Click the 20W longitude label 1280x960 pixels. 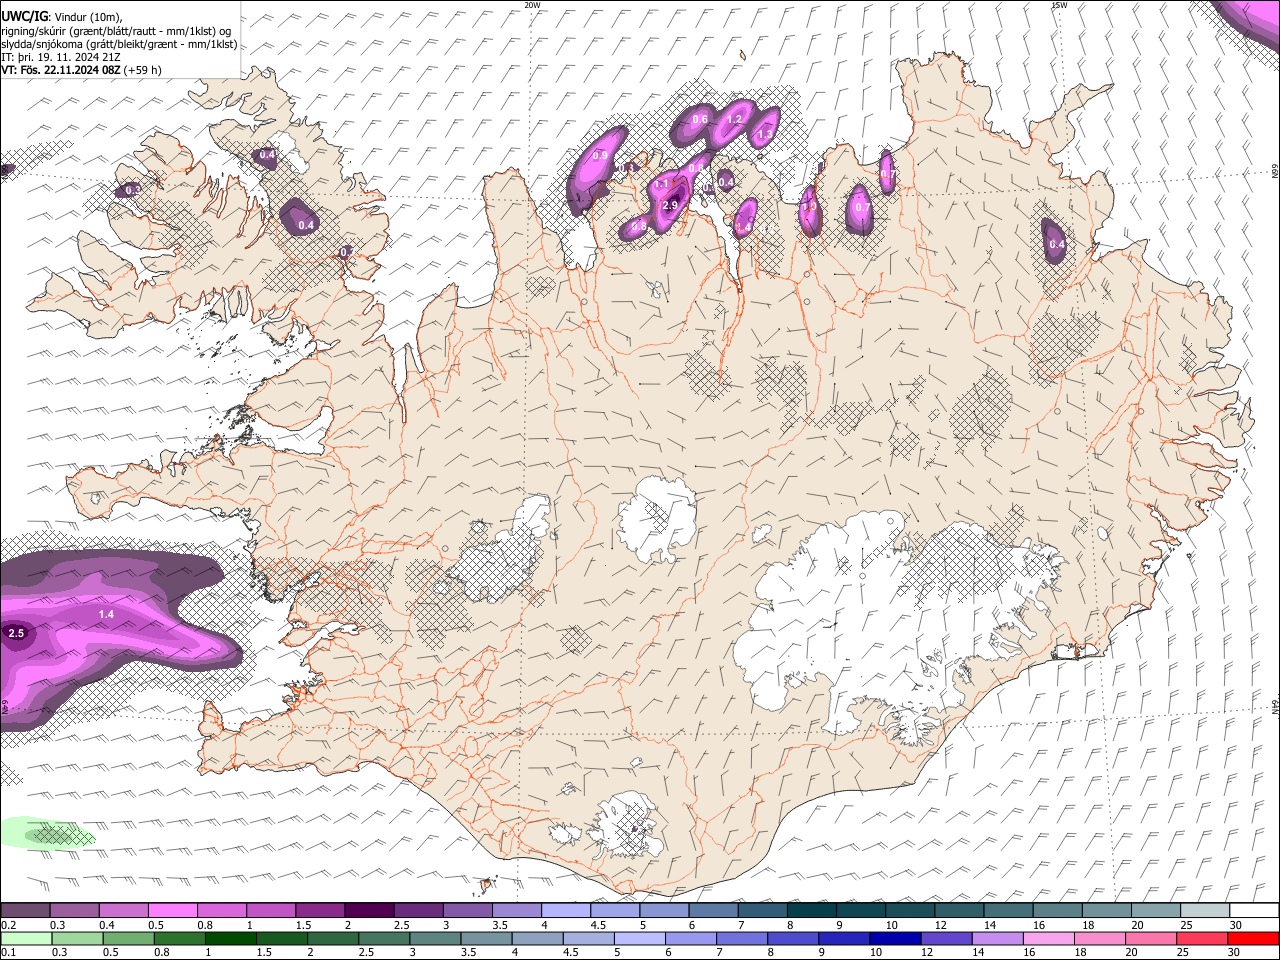coord(532,5)
